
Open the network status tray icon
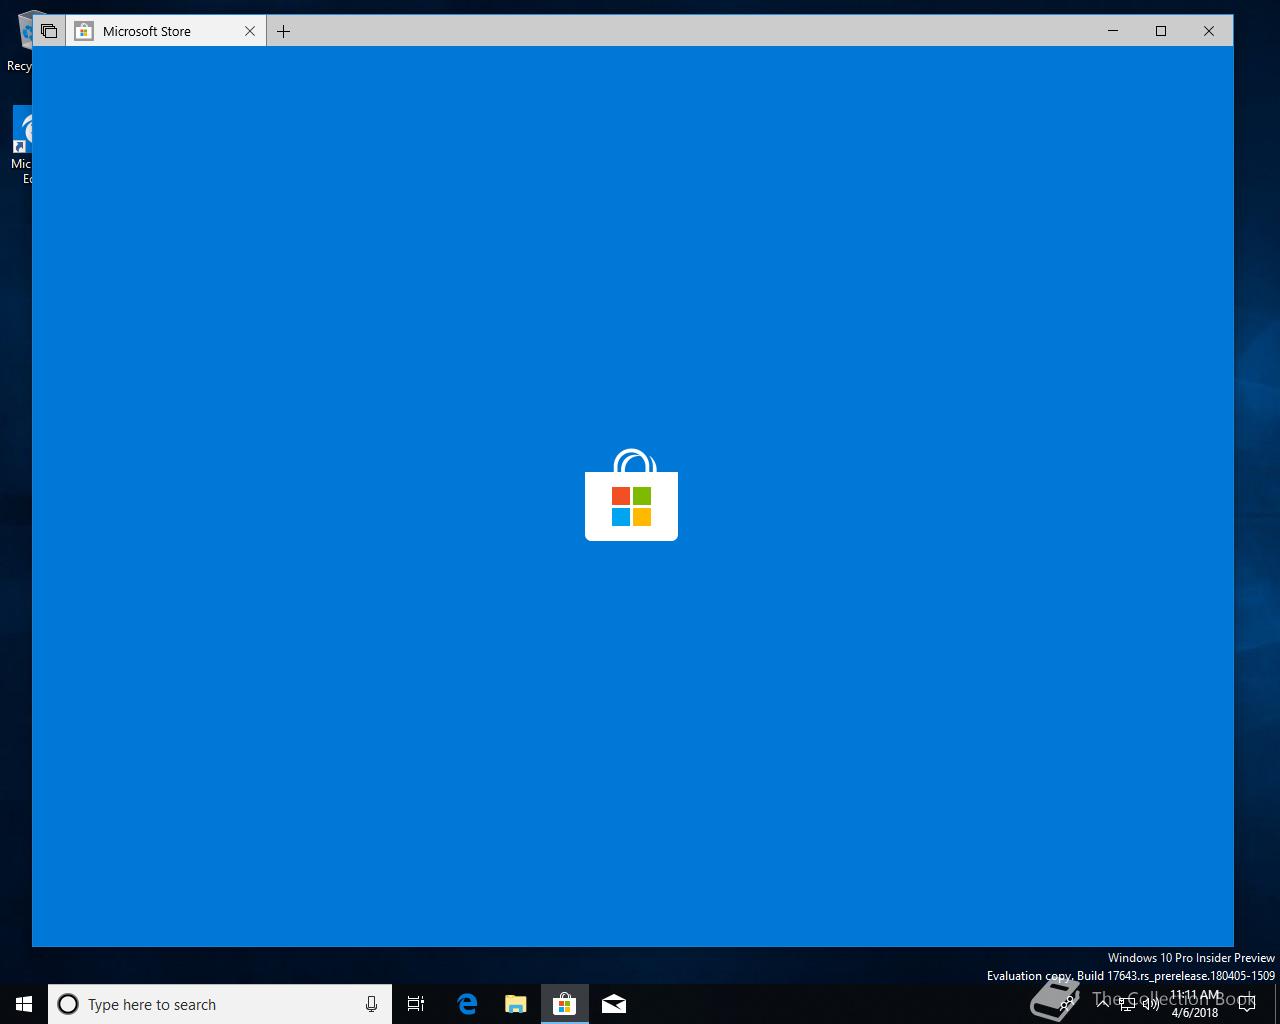click(1127, 1003)
